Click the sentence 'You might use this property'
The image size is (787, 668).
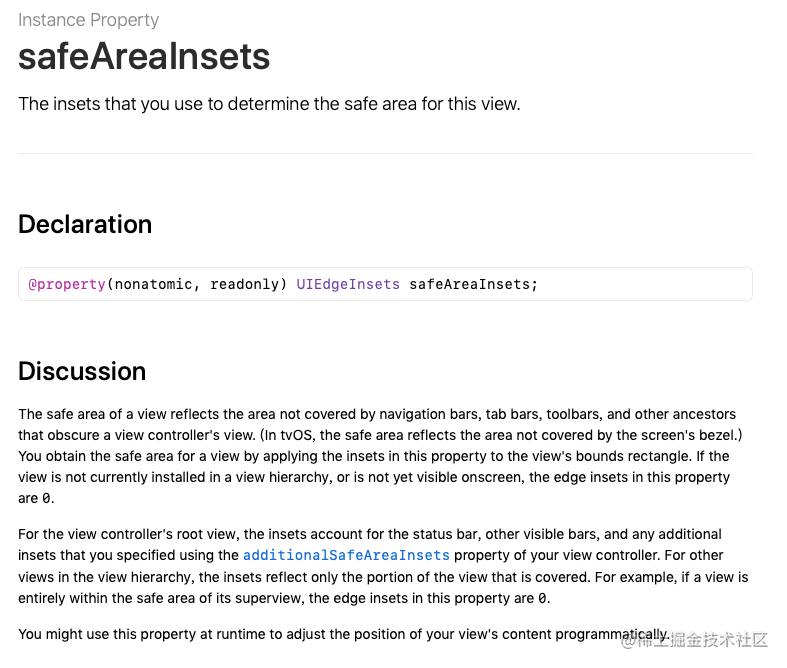(344, 634)
